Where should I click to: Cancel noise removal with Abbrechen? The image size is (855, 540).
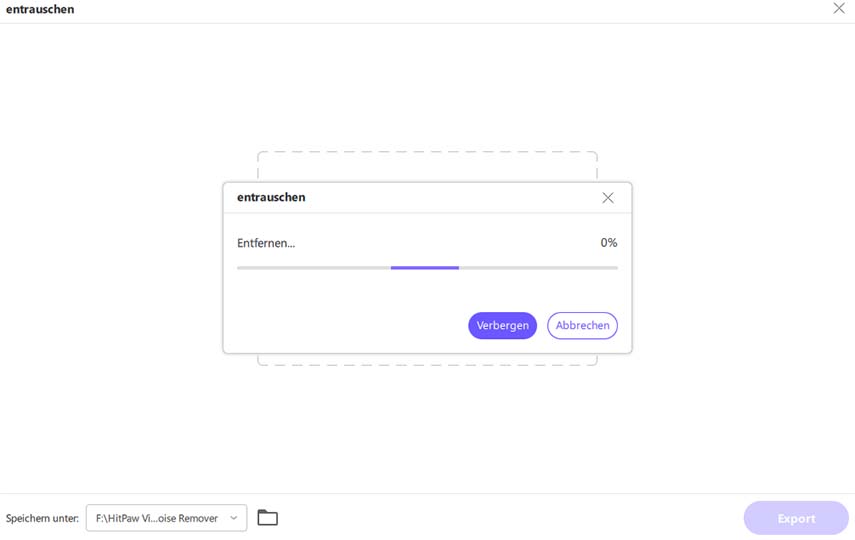[x=582, y=326]
